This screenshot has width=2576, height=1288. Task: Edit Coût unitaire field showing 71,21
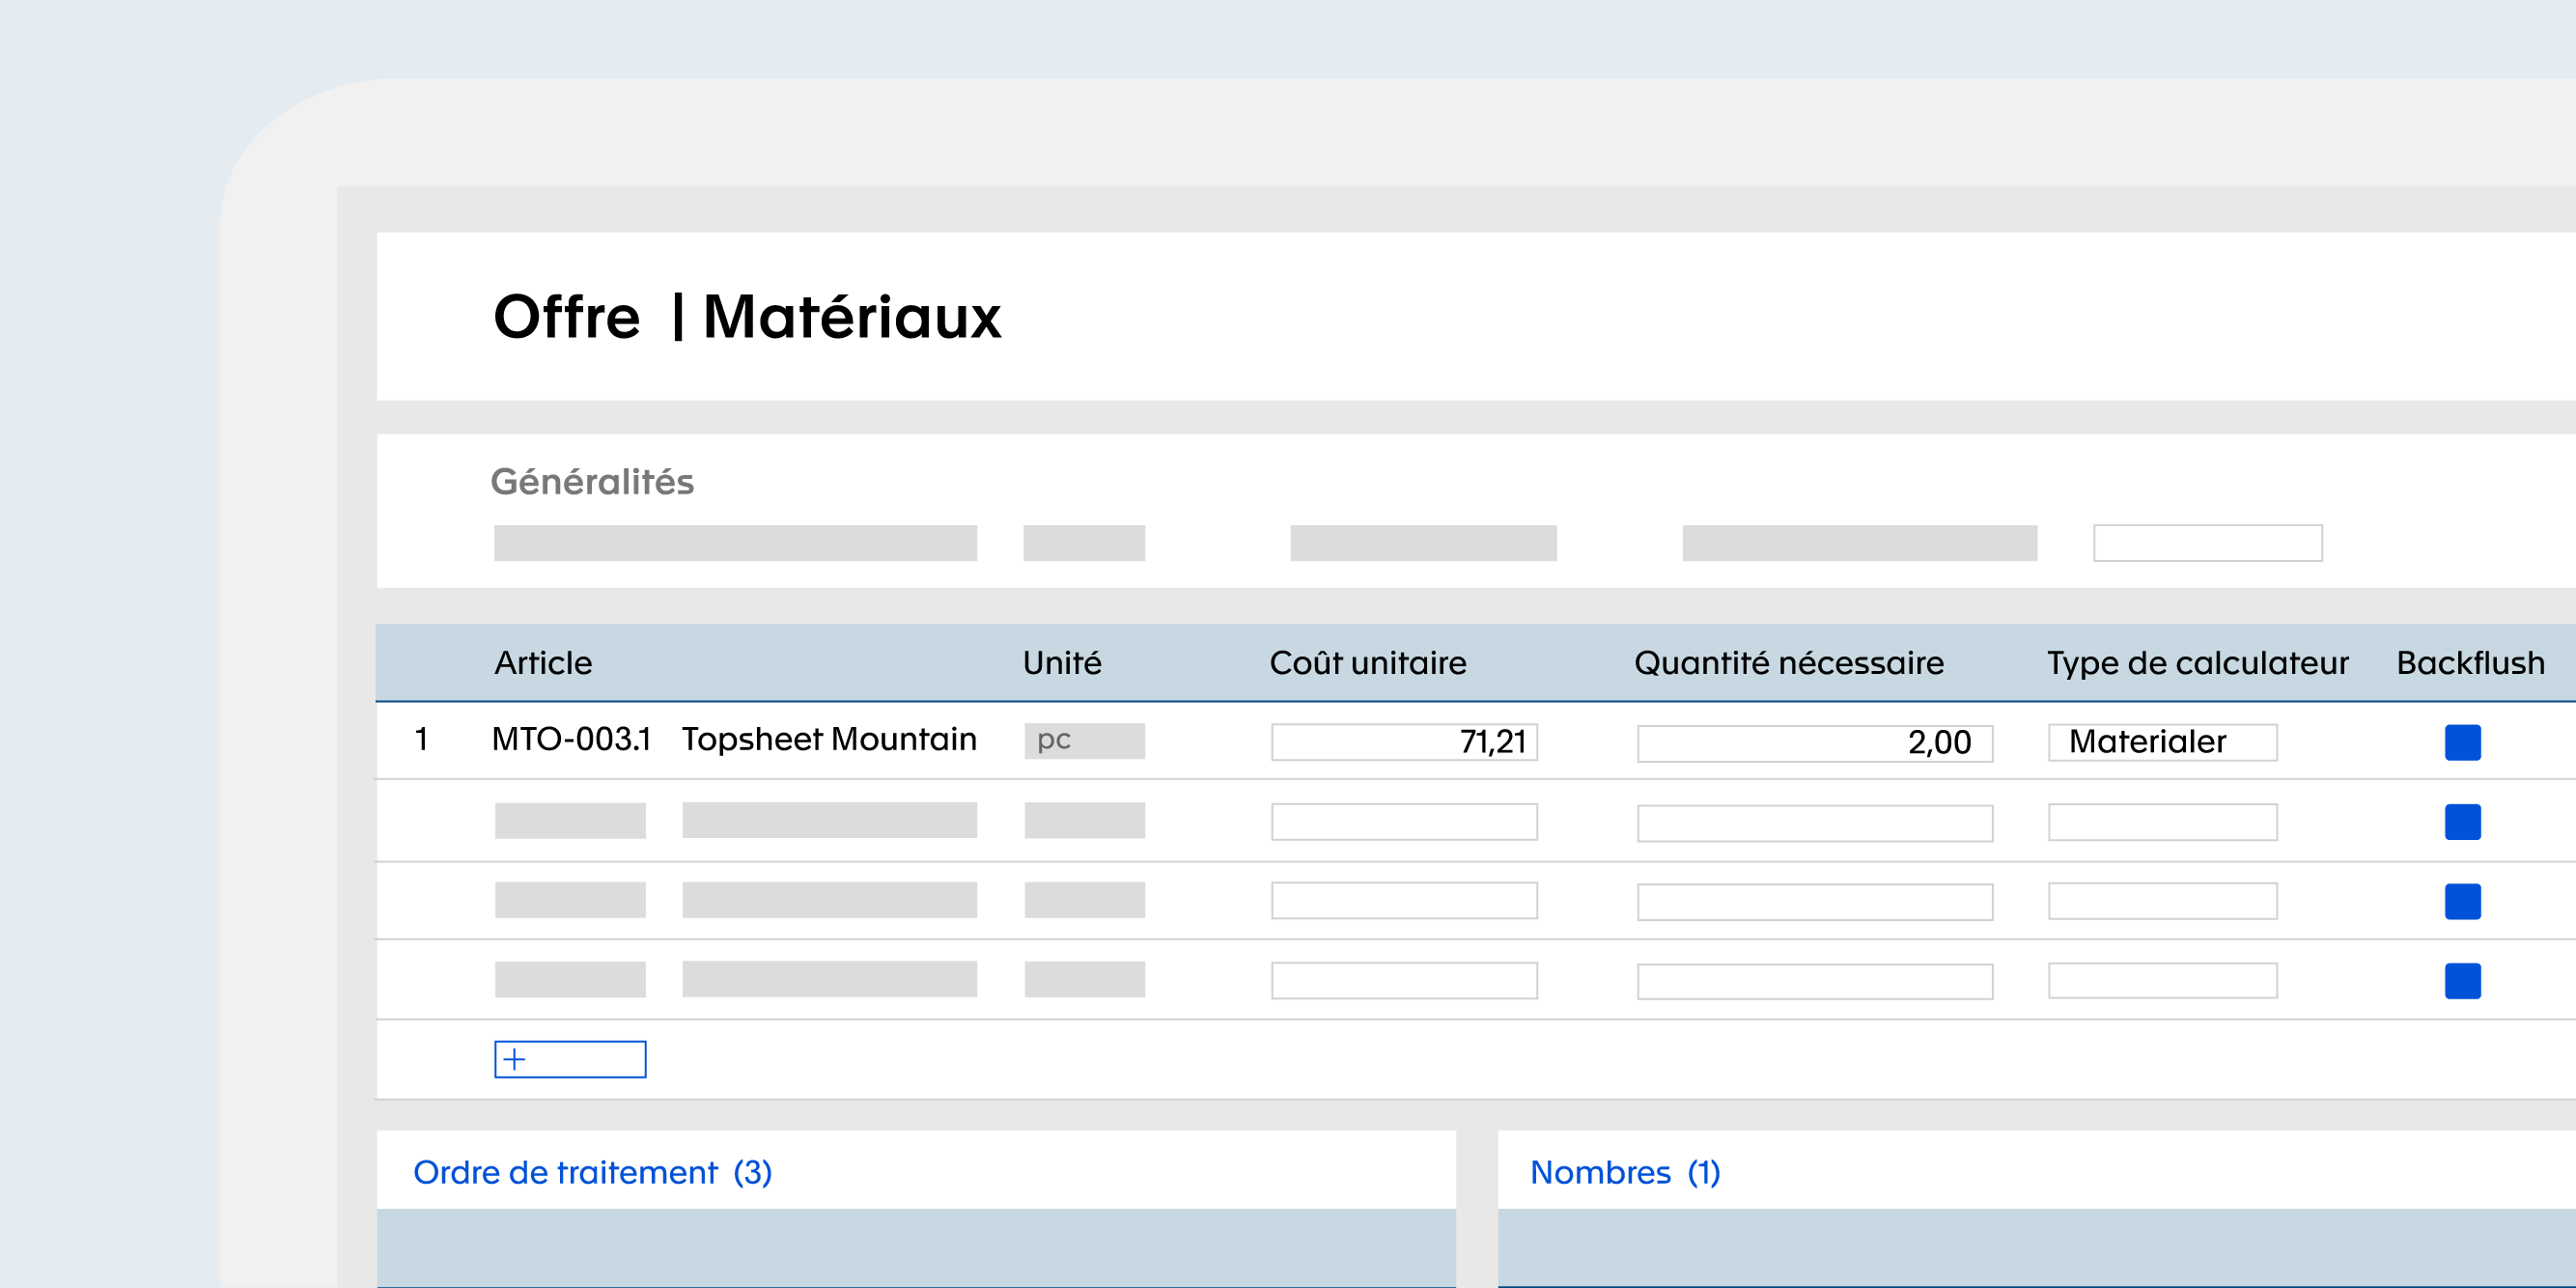(x=1404, y=742)
